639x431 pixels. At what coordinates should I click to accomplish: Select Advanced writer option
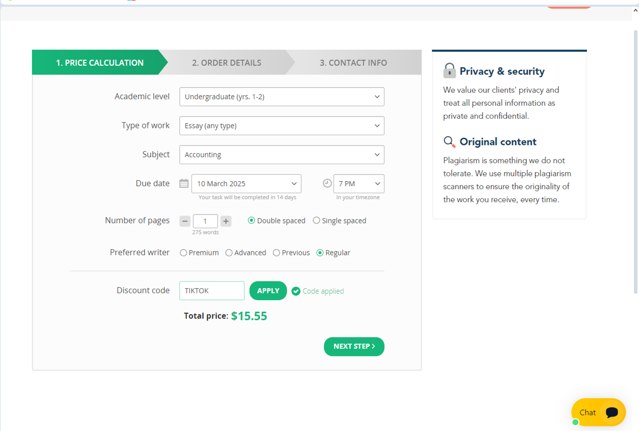229,253
